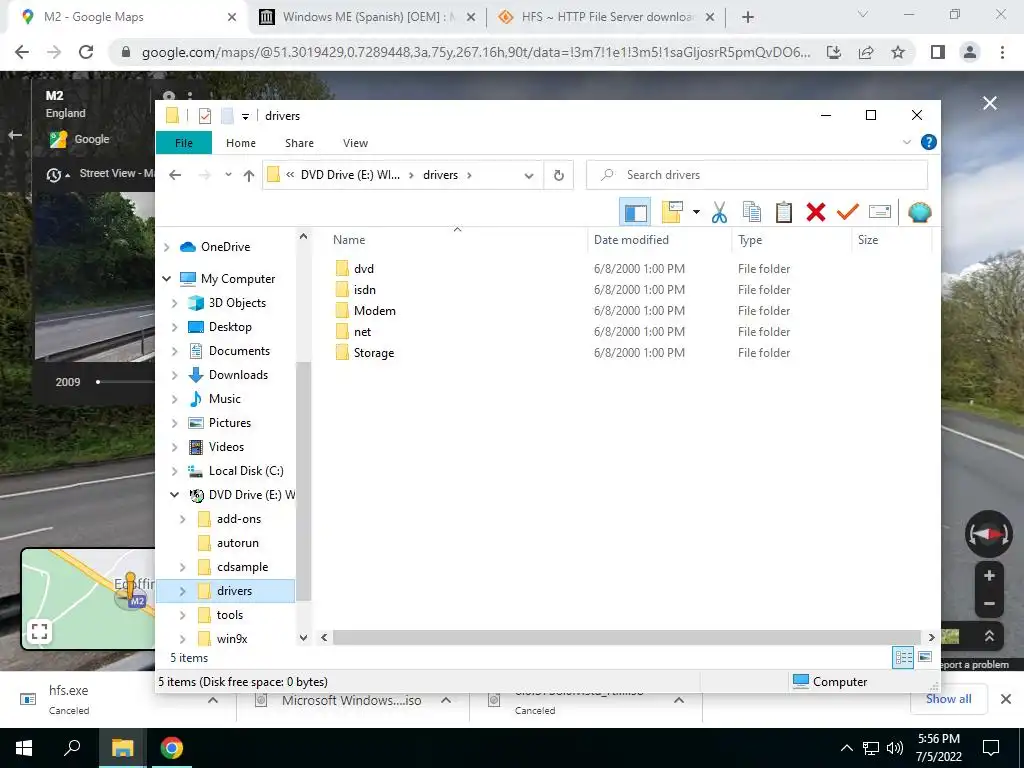Bookmark this page with star icon
The width and height of the screenshot is (1024, 768).
click(x=898, y=52)
